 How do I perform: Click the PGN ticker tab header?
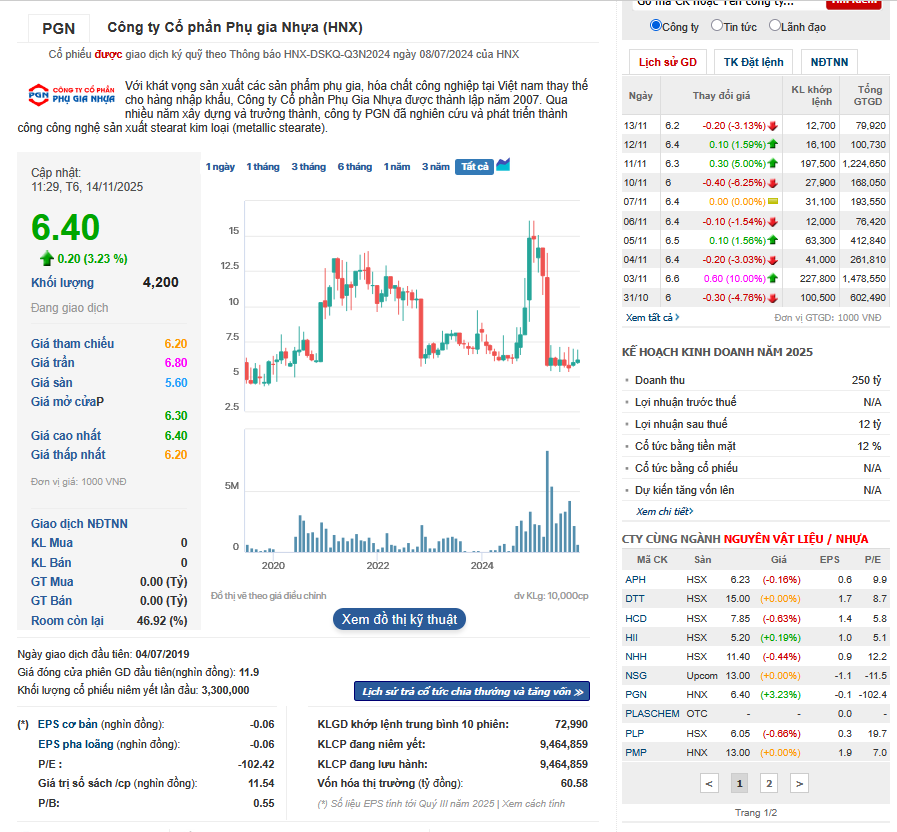tap(59, 28)
